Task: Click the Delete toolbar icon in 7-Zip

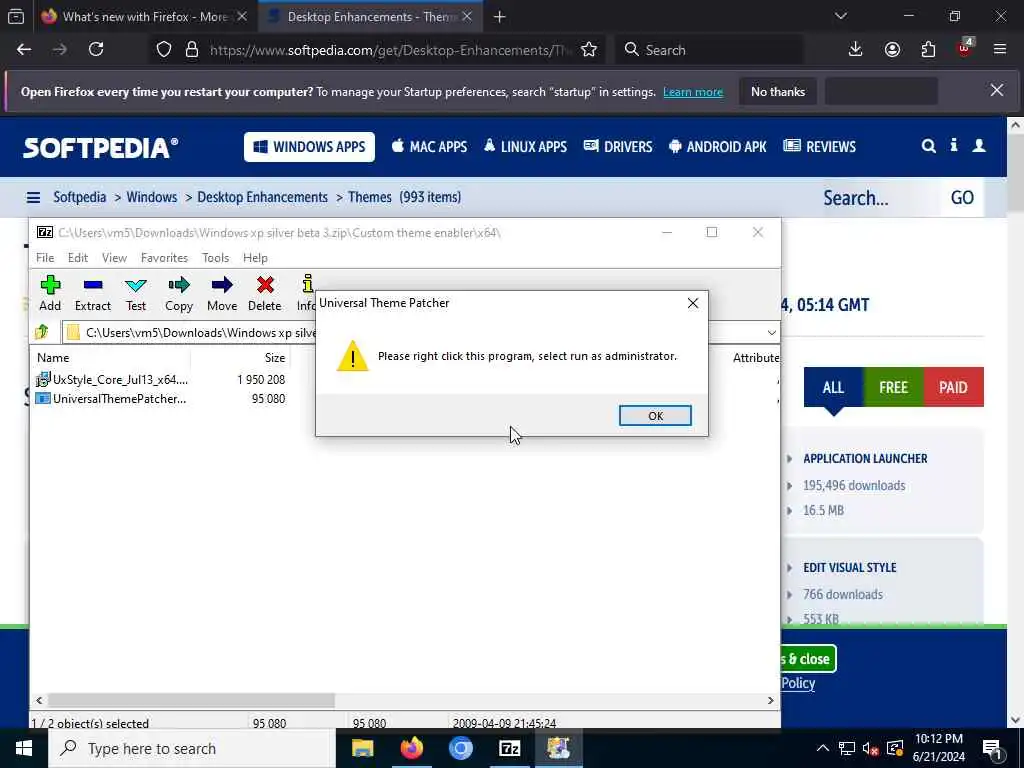Action: (264, 293)
